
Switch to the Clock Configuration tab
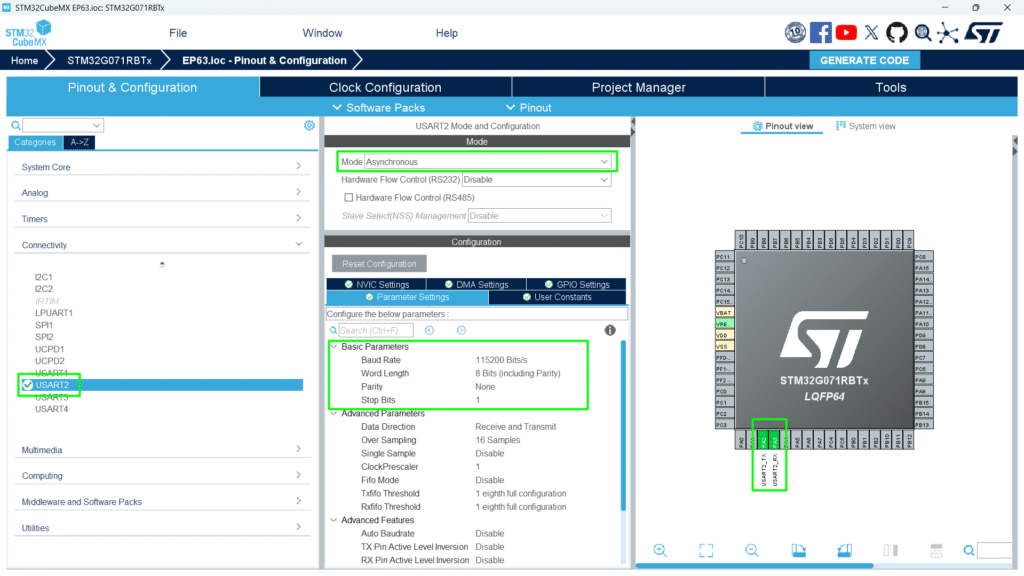[385, 87]
